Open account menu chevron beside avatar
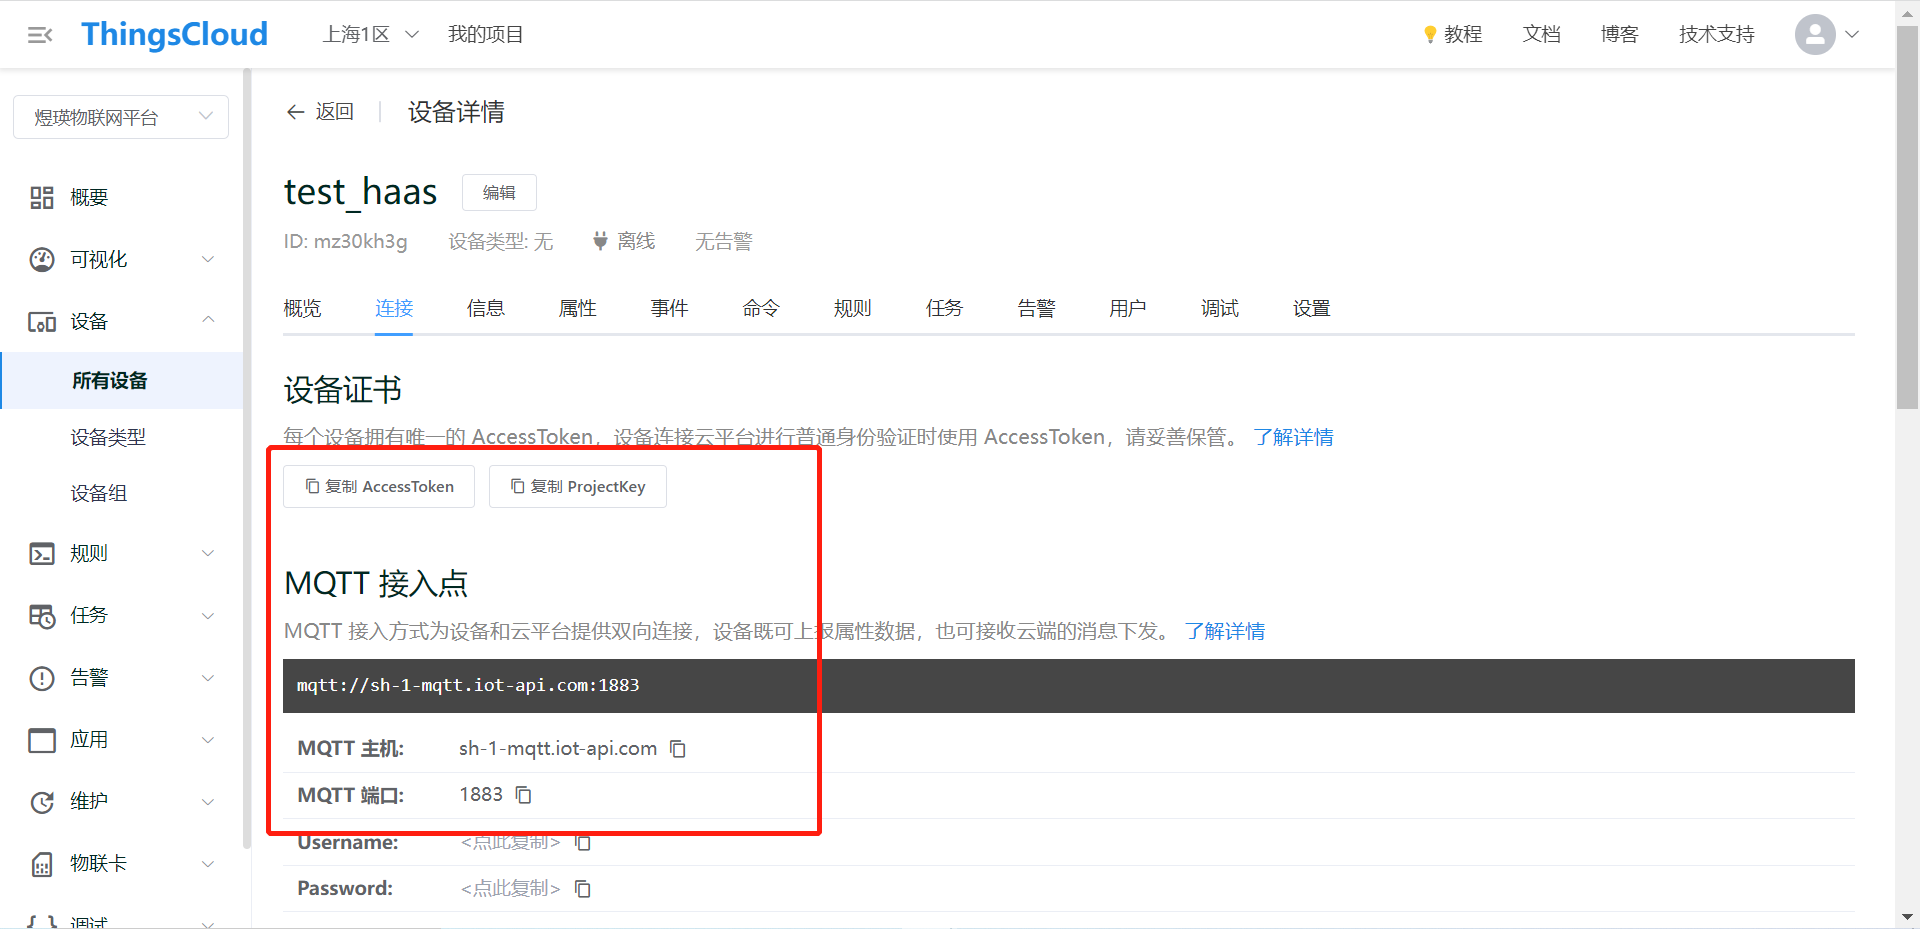Image resolution: width=1920 pixels, height=929 pixels. [x=1852, y=35]
